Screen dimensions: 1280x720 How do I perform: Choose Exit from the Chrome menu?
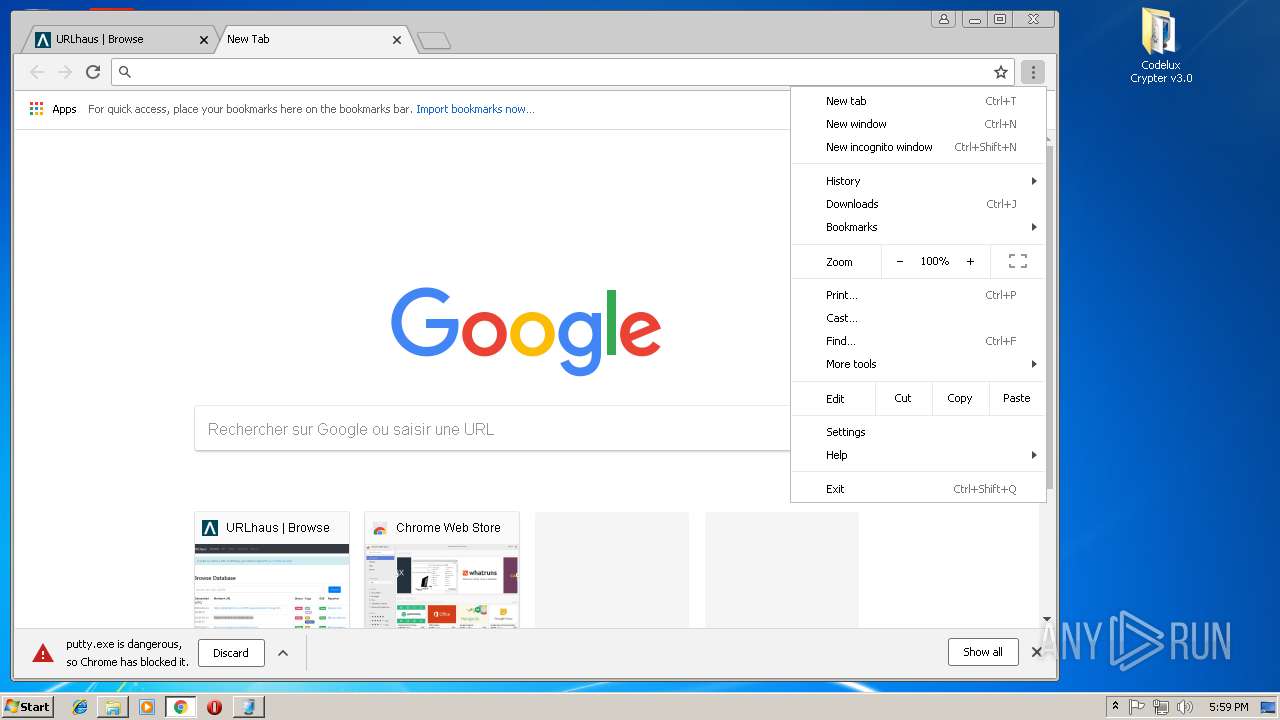pos(918,489)
